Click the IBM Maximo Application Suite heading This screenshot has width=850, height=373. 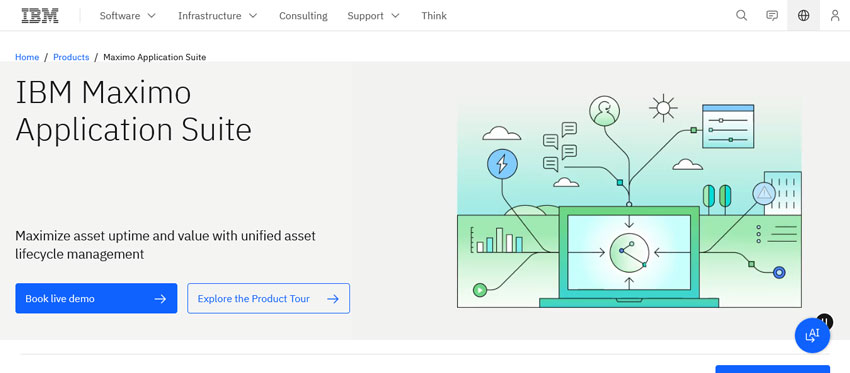tap(133, 111)
